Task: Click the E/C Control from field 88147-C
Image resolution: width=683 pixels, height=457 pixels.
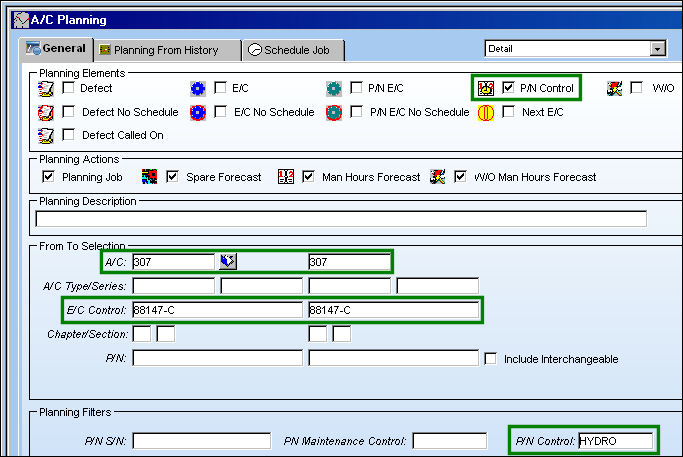Action: 218,310
